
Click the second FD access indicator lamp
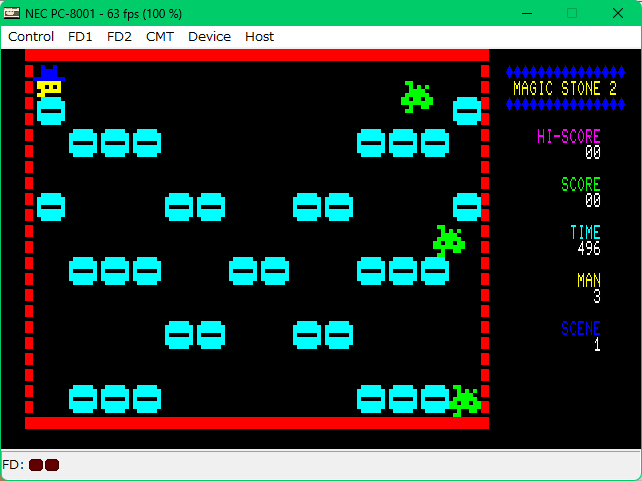52,465
